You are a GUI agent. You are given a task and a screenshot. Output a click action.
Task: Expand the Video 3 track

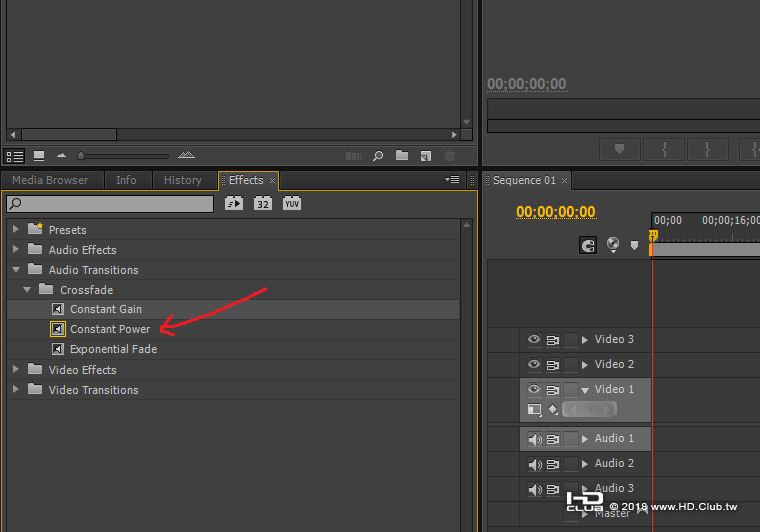[585, 340]
